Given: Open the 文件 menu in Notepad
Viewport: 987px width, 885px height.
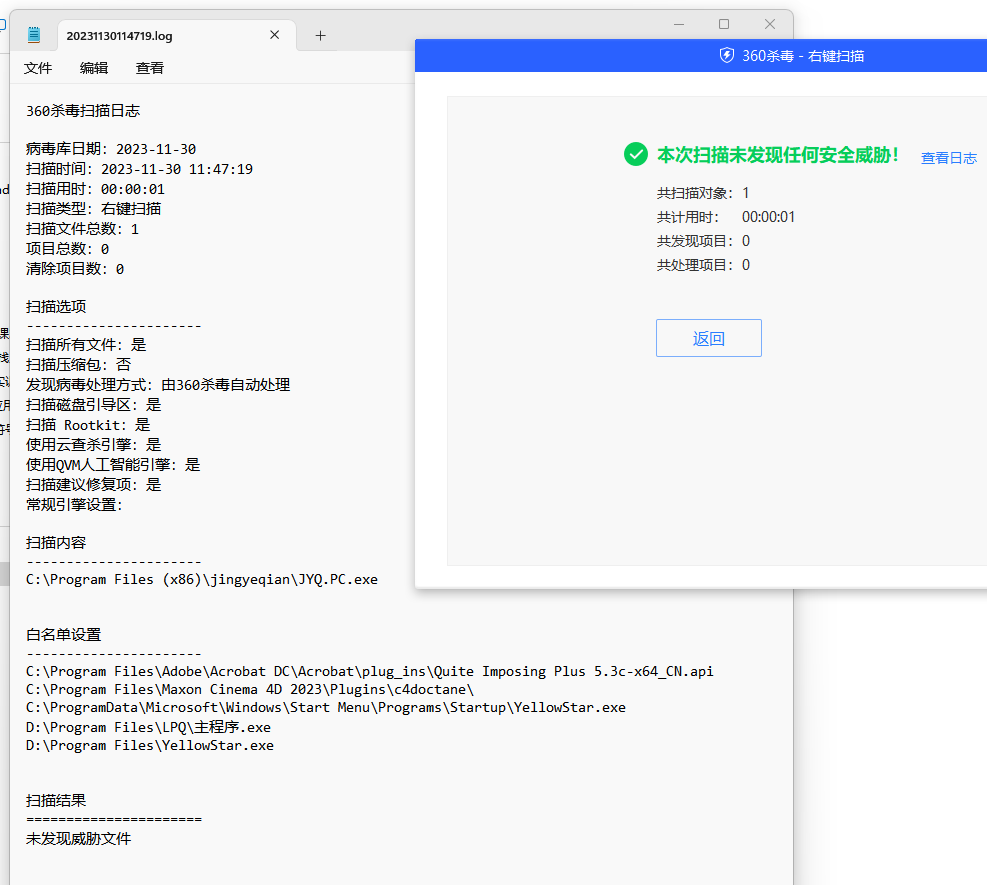Looking at the screenshot, I should [x=38, y=68].
